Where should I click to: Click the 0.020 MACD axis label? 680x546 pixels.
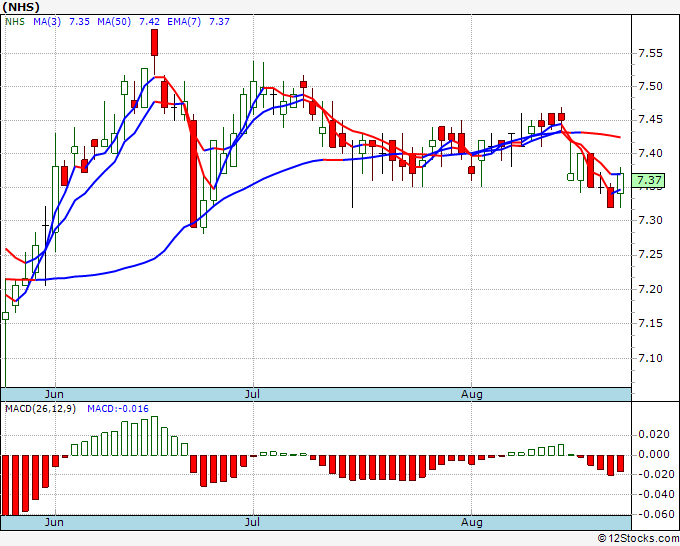tap(654, 435)
